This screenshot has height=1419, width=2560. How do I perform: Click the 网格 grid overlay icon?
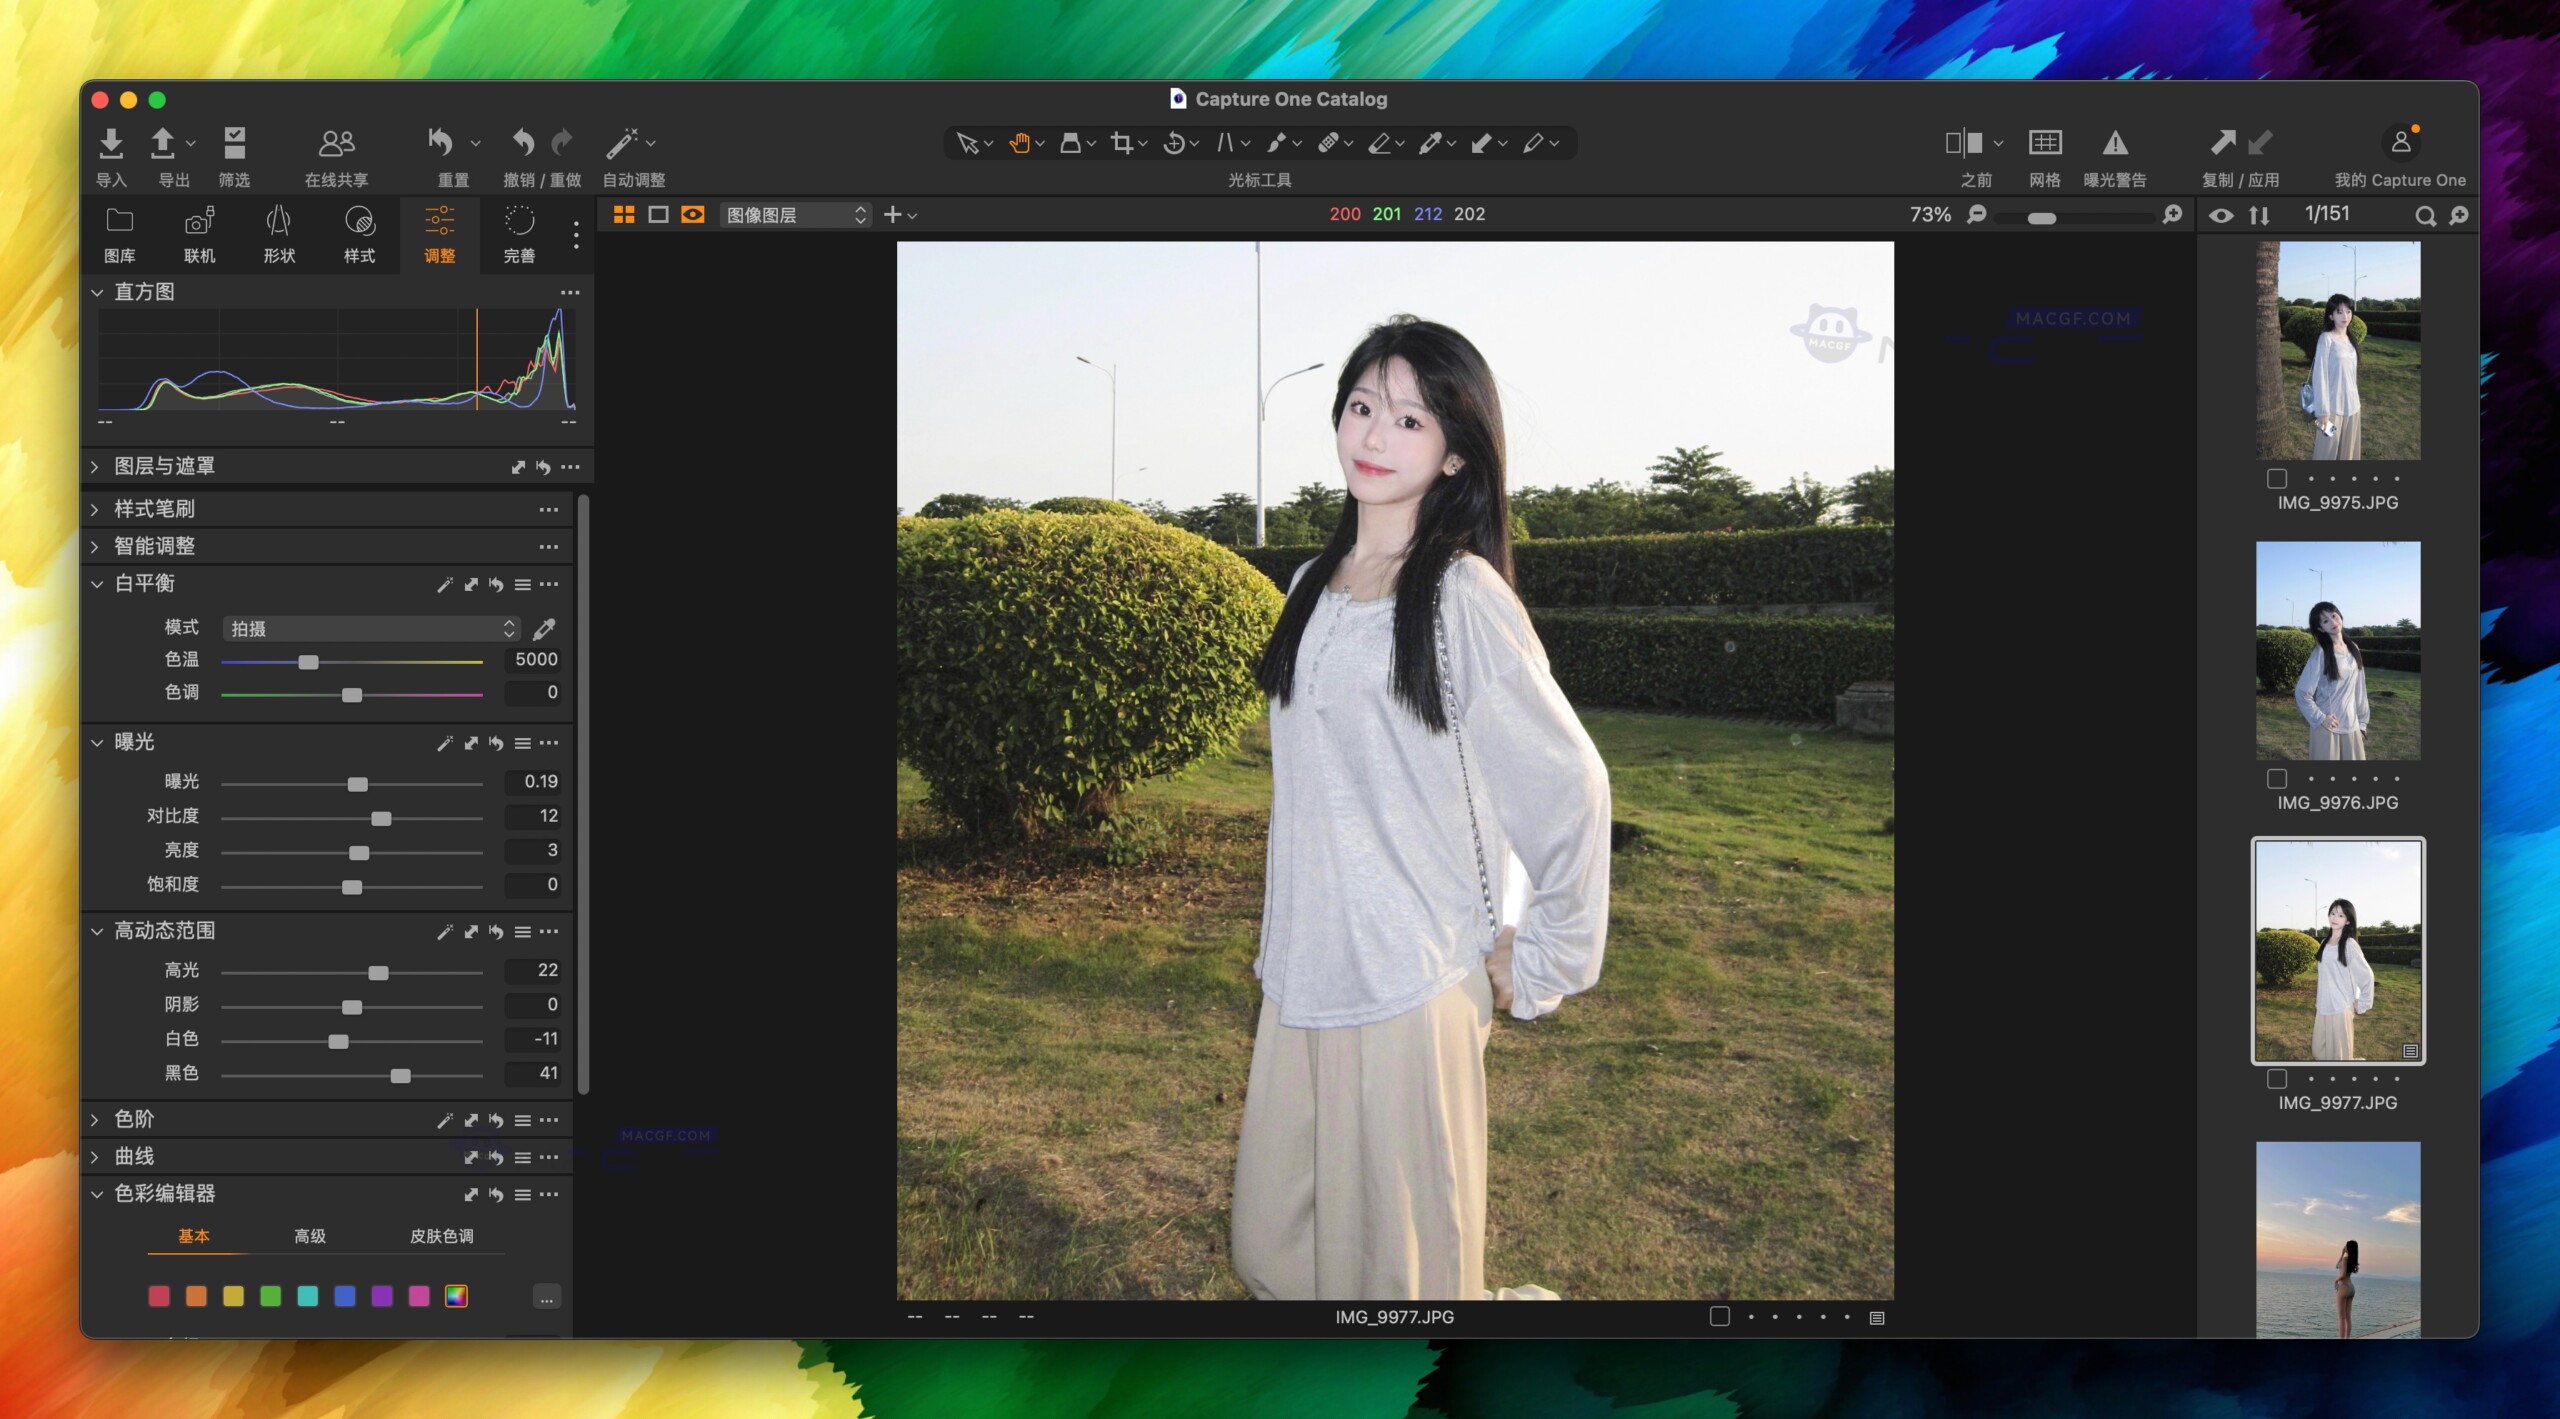click(2047, 143)
